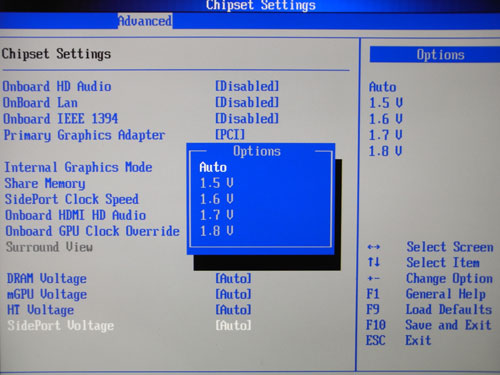Choose 1.7 V in the Options popup
500x375 pixels.
216,215
